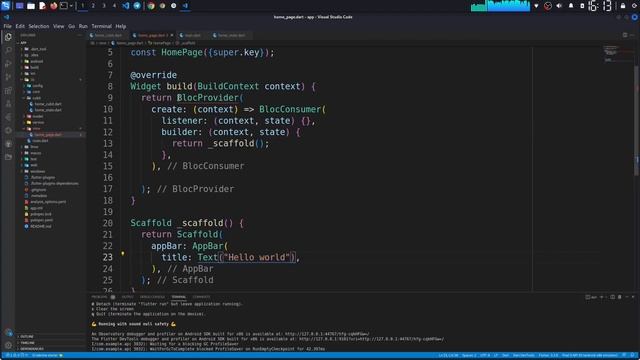640x360 pixels.
Task: Expand the TIMELINE section in sidebar
Action: (50, 343)
